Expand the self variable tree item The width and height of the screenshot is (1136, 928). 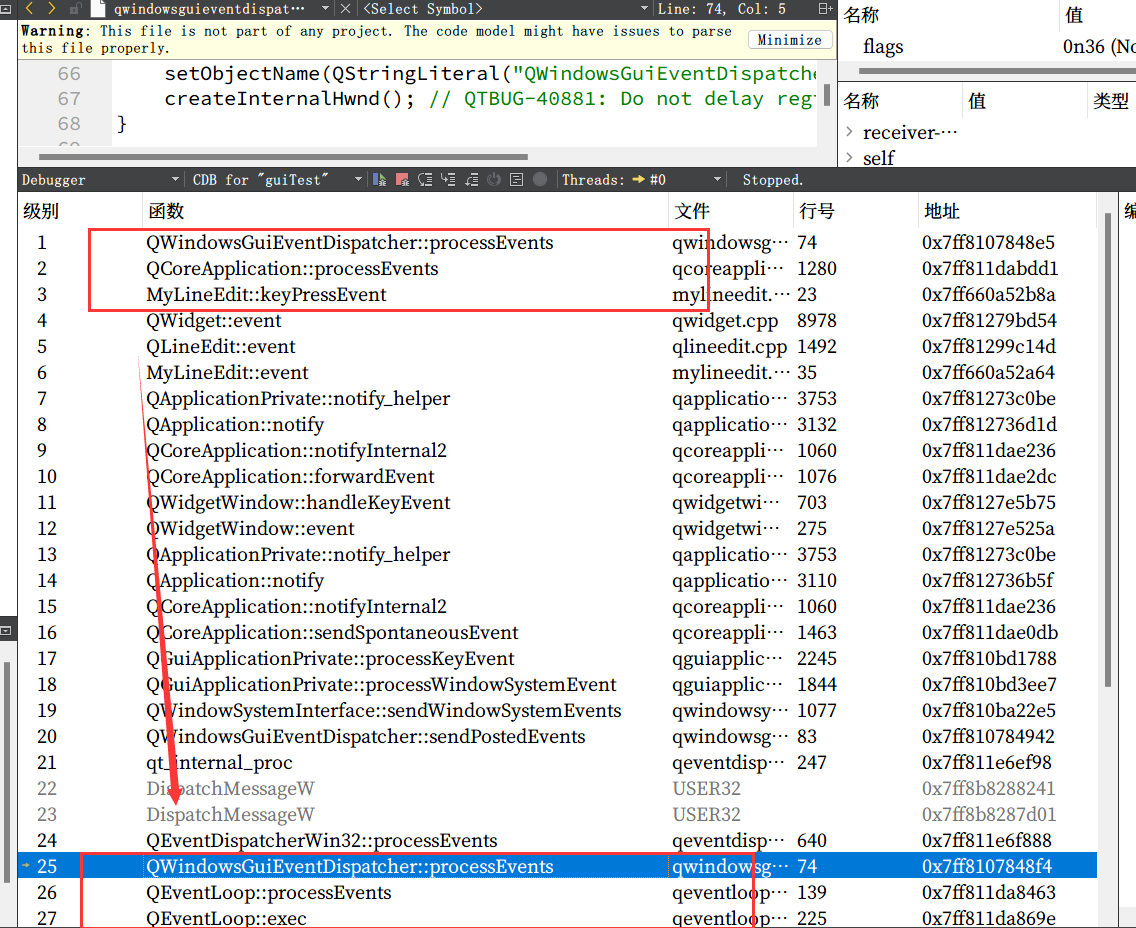[850, 157]
